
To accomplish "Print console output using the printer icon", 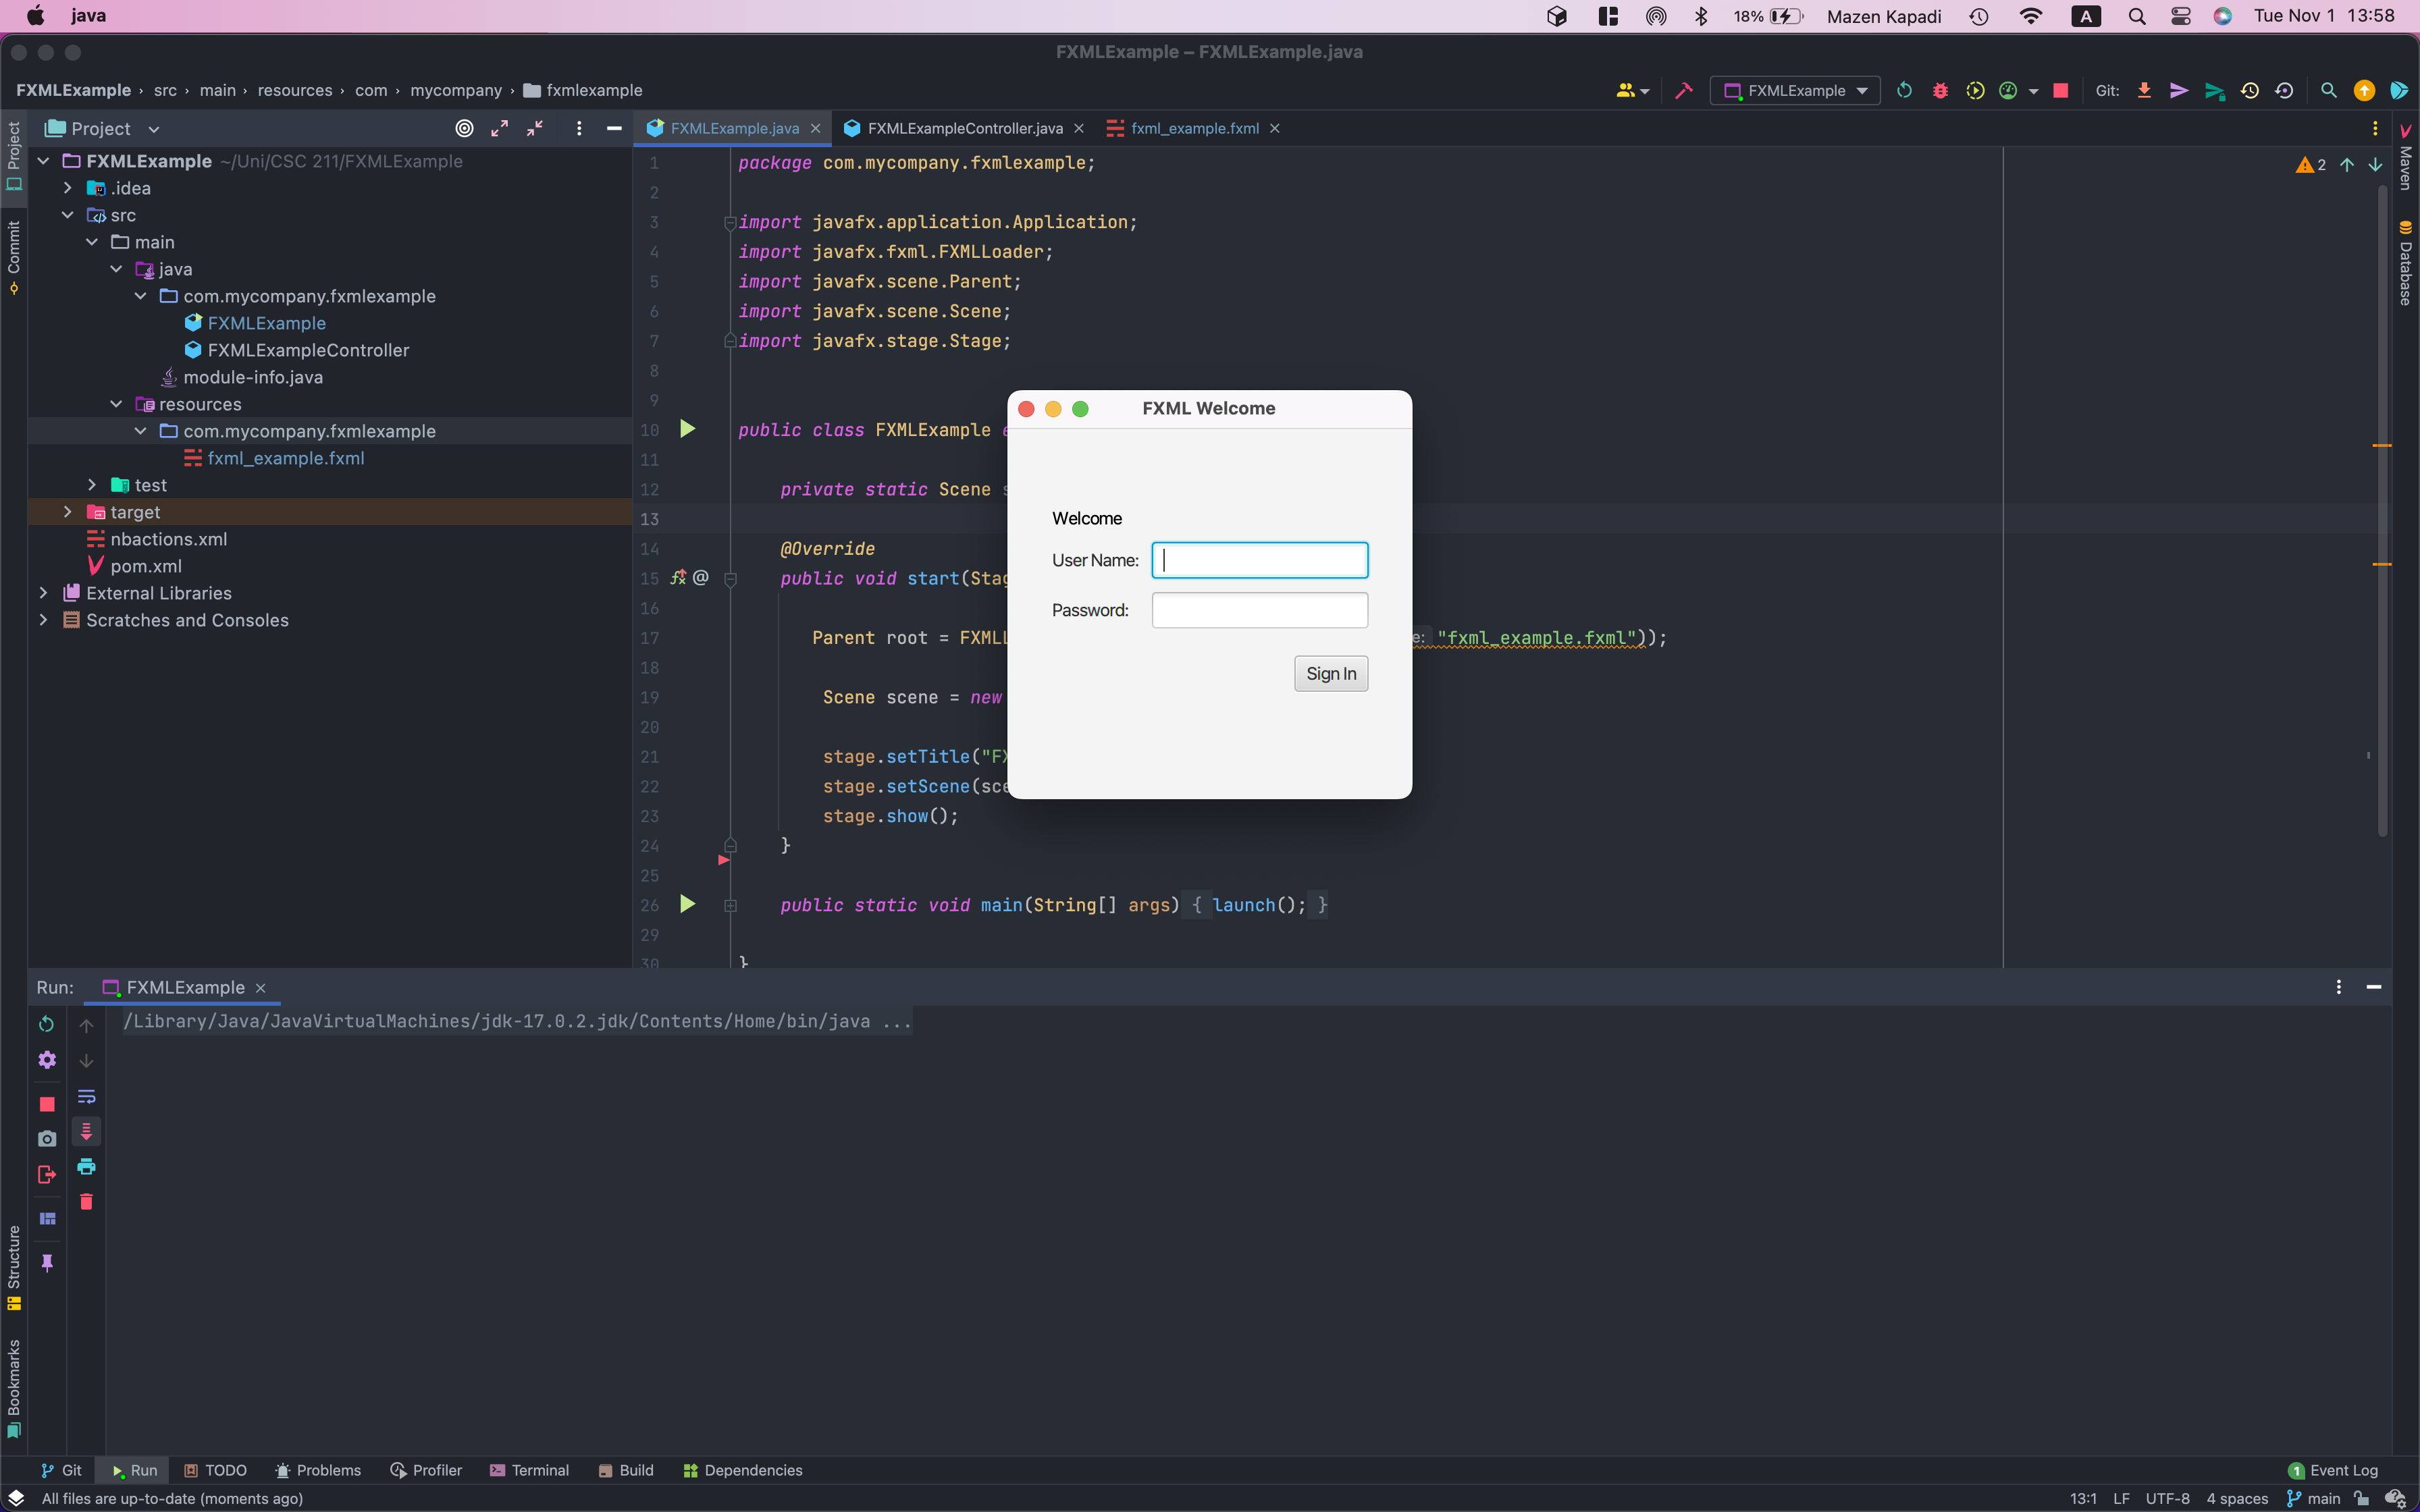I will (87, 1167).
